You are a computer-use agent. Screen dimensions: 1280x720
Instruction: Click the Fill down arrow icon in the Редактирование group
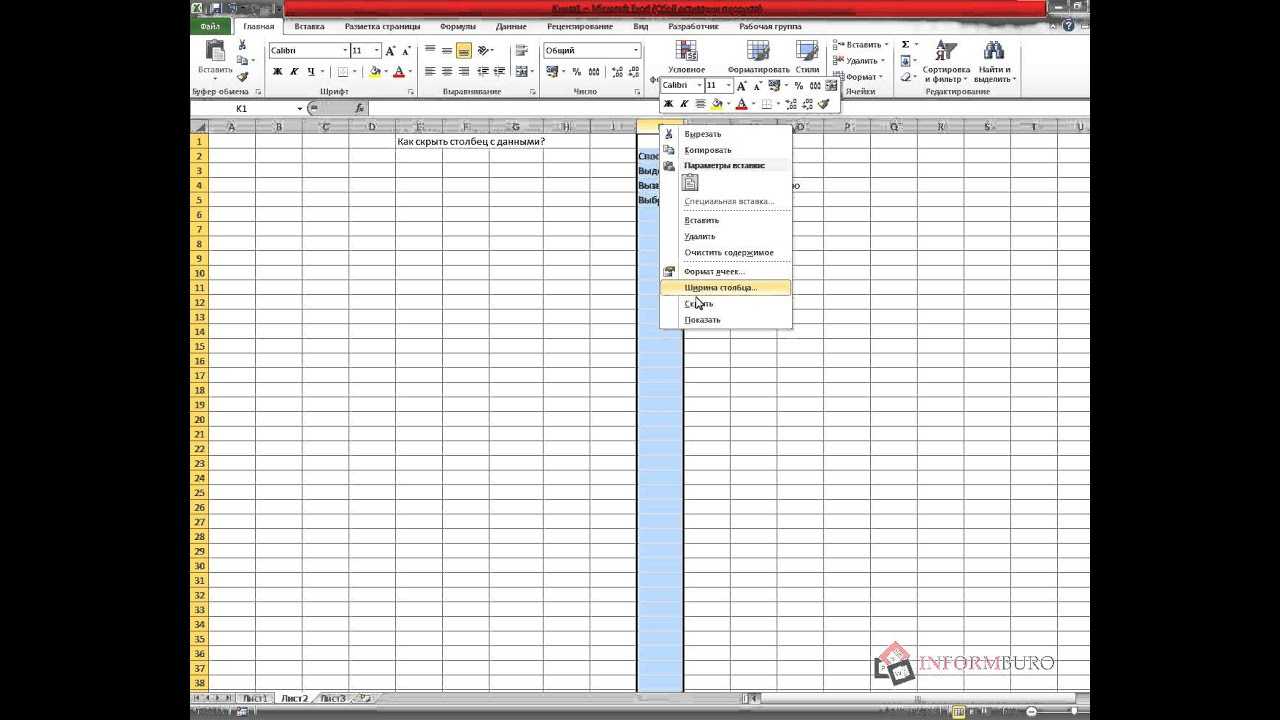point(905,61)
